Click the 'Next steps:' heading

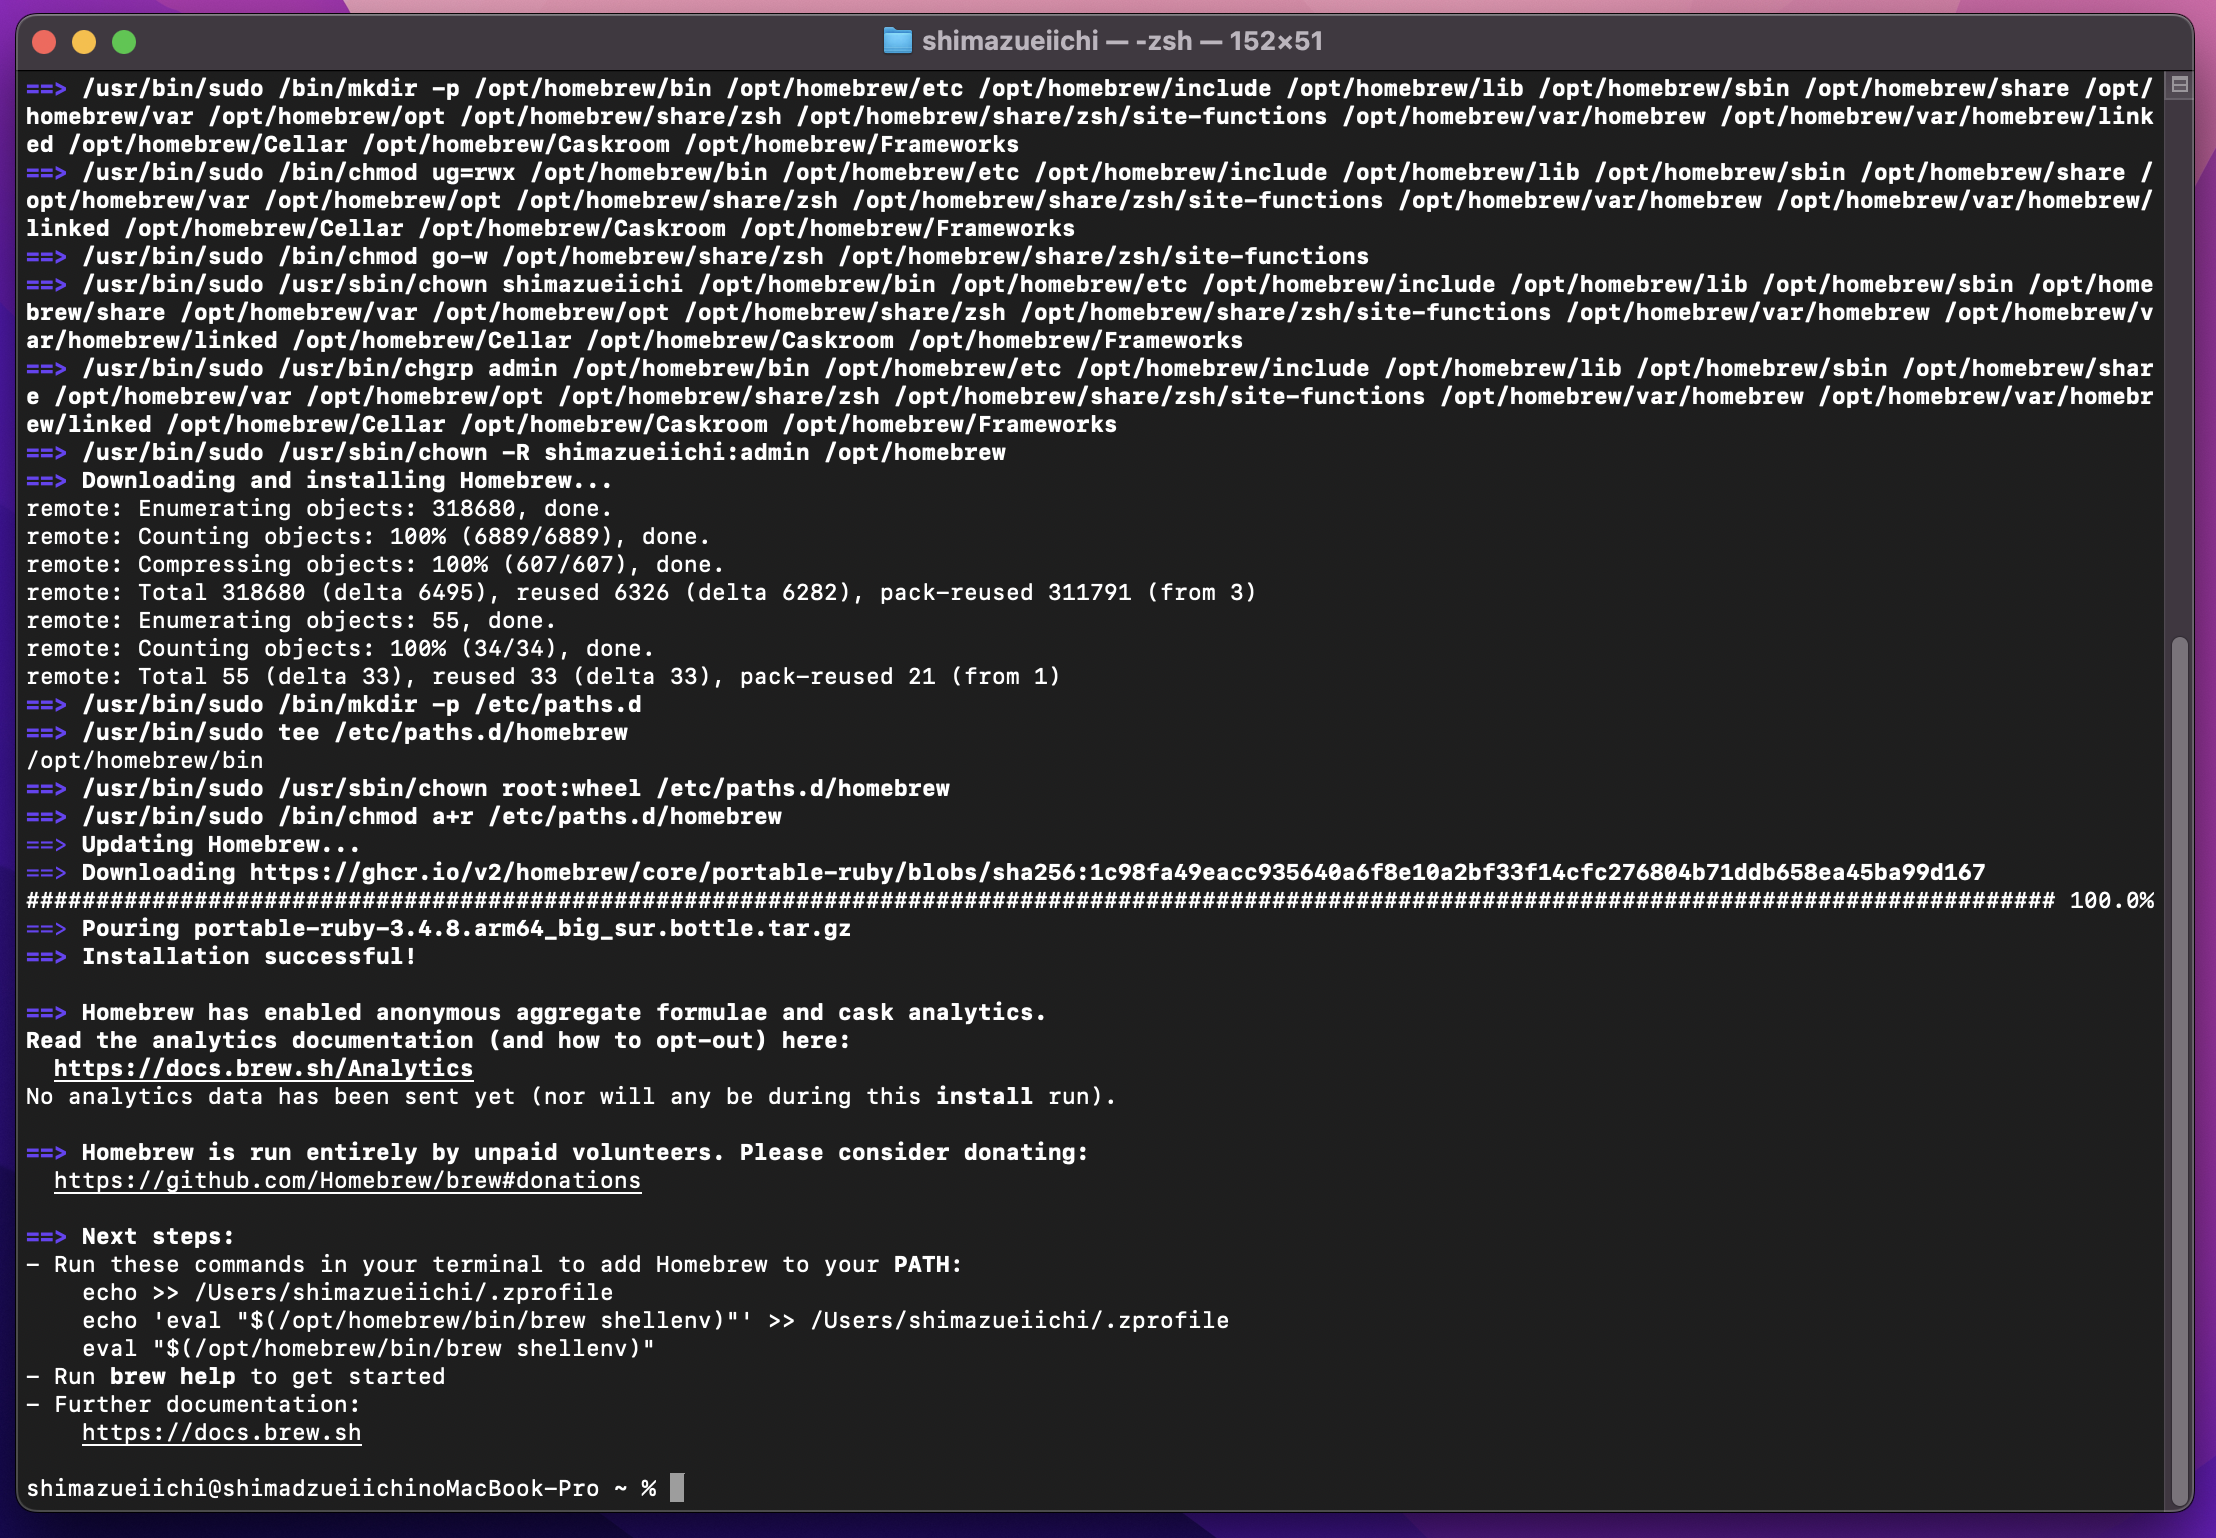tap(130, 1236)
